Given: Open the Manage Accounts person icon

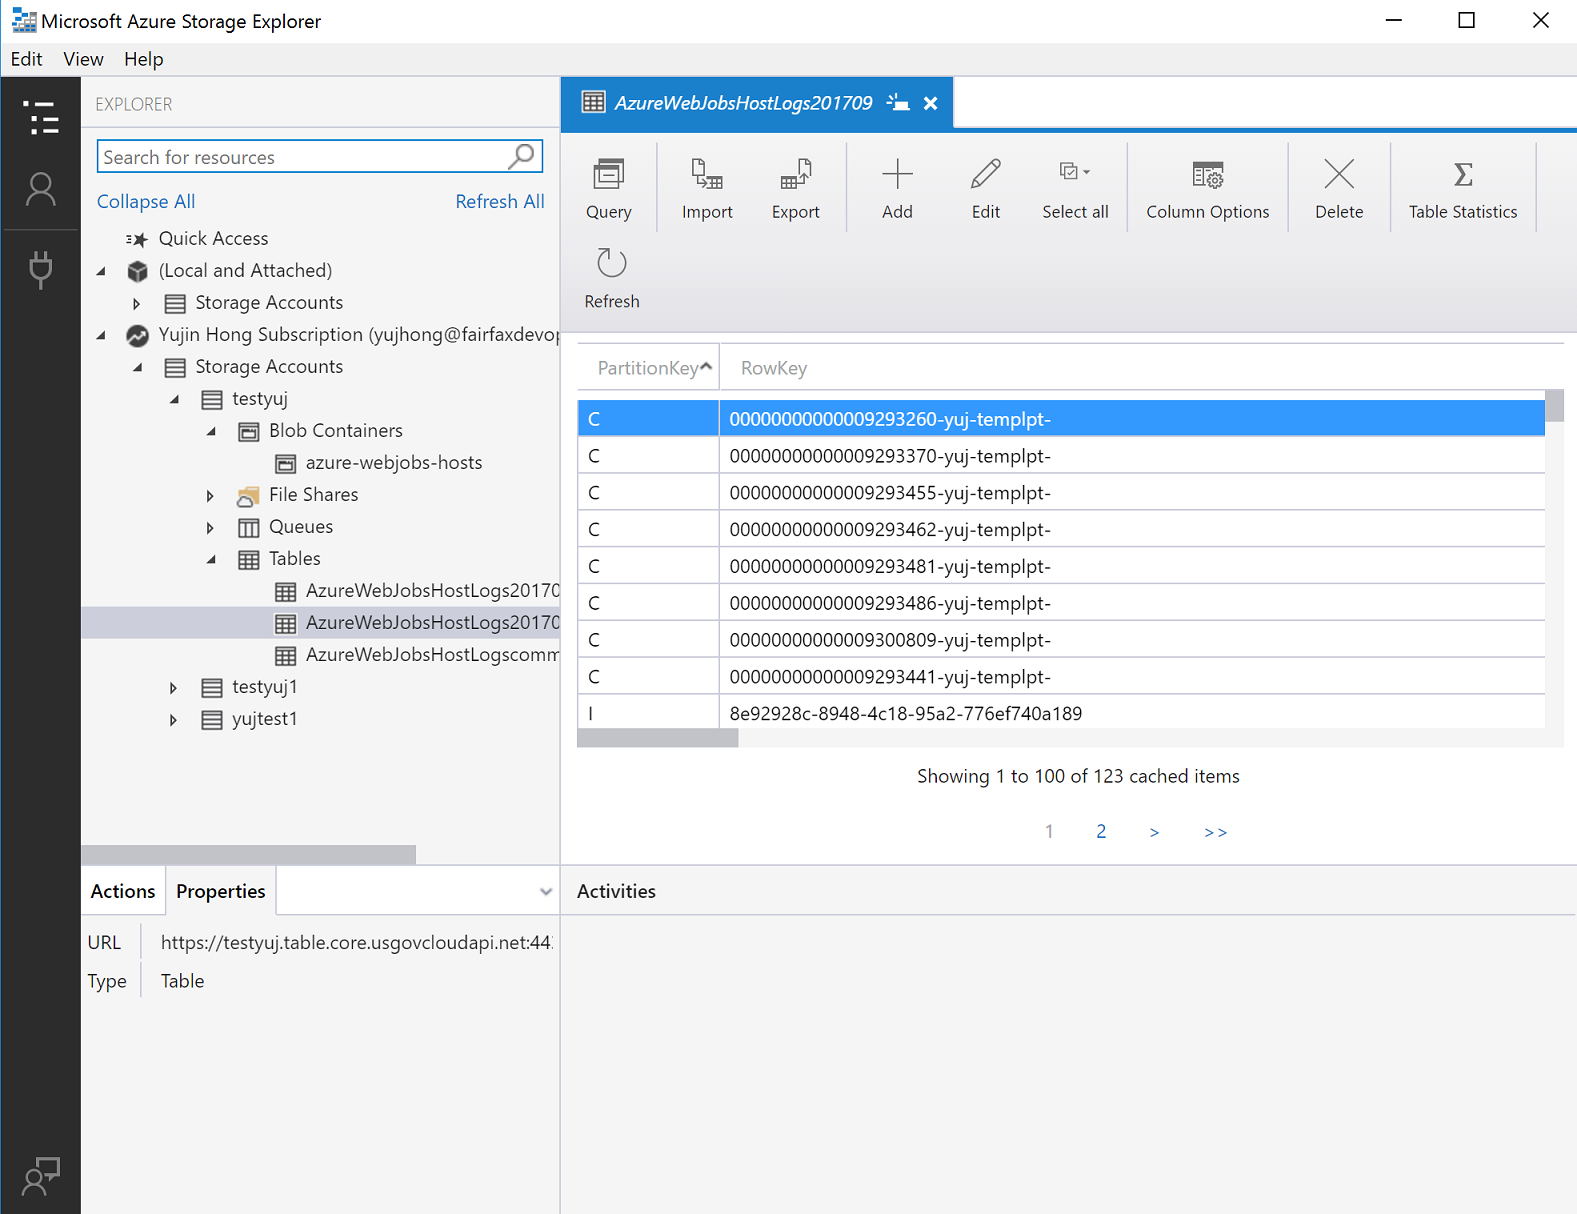Looking at the screenshot, I should [41, 189].
